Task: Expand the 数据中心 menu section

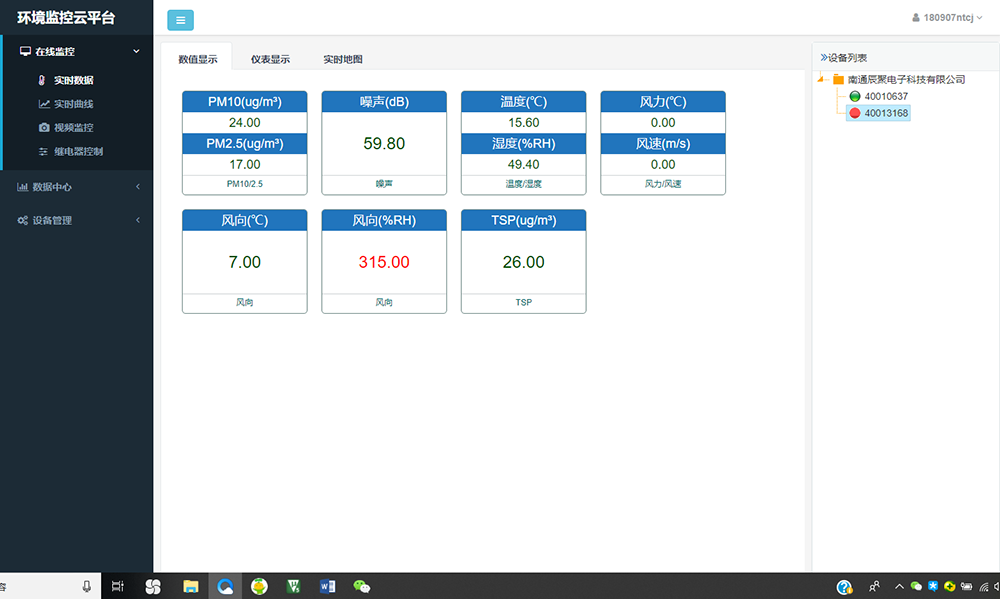Action: (77, 187)
